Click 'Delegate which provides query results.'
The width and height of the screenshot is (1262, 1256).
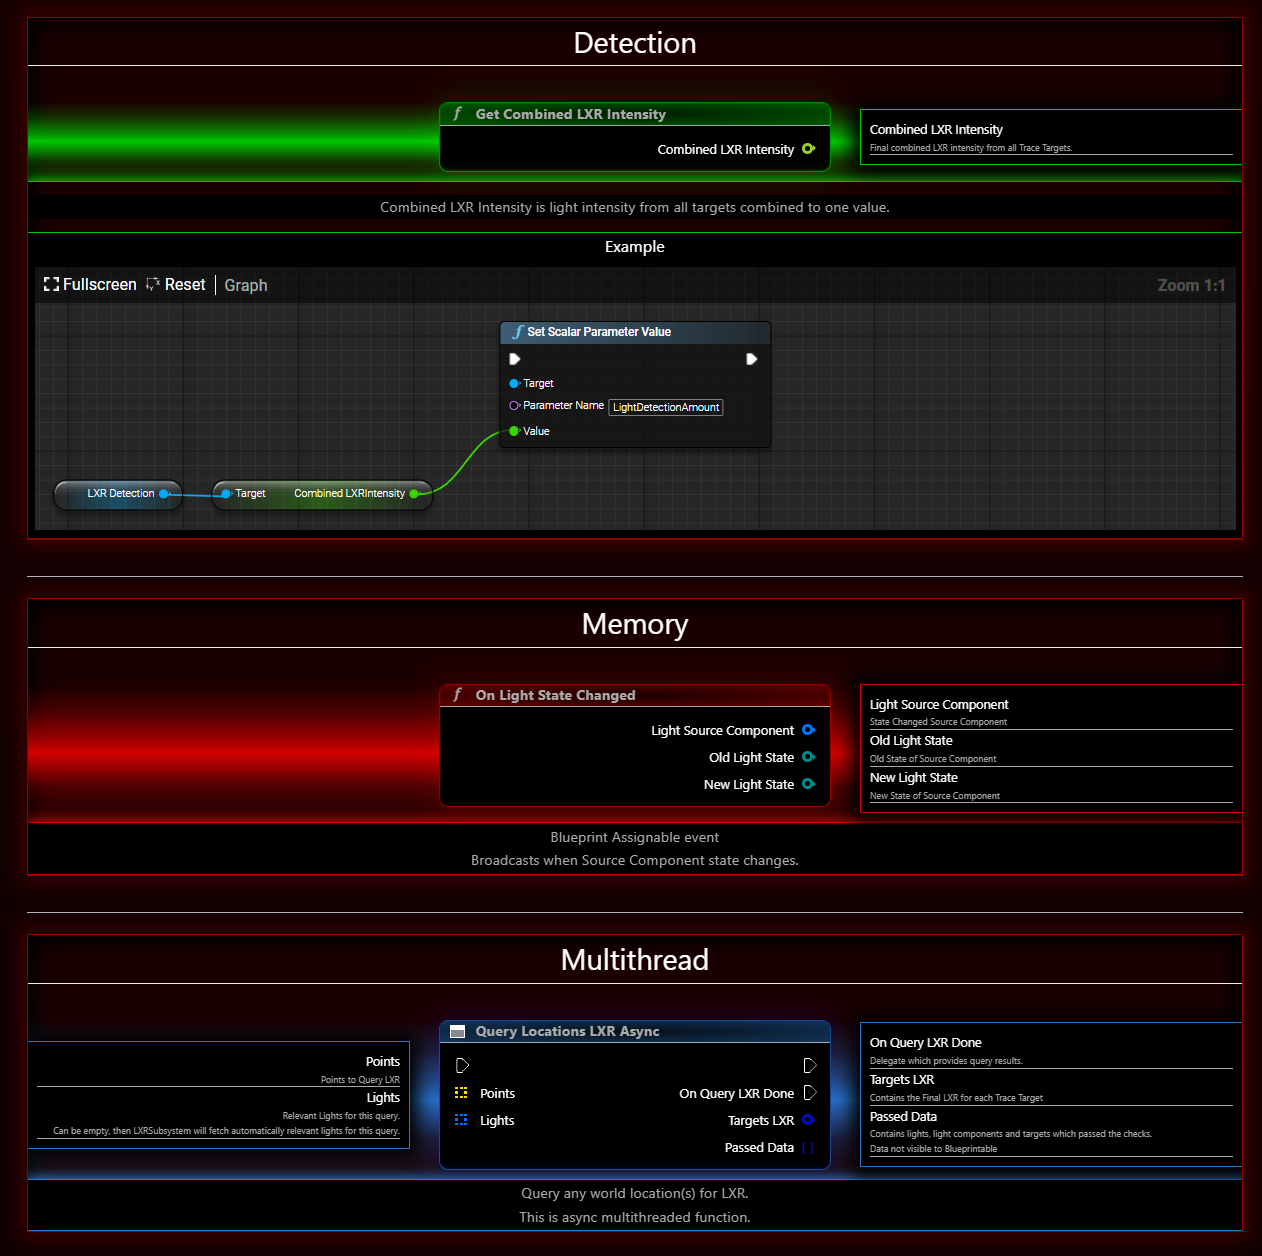coord(946,1061)
